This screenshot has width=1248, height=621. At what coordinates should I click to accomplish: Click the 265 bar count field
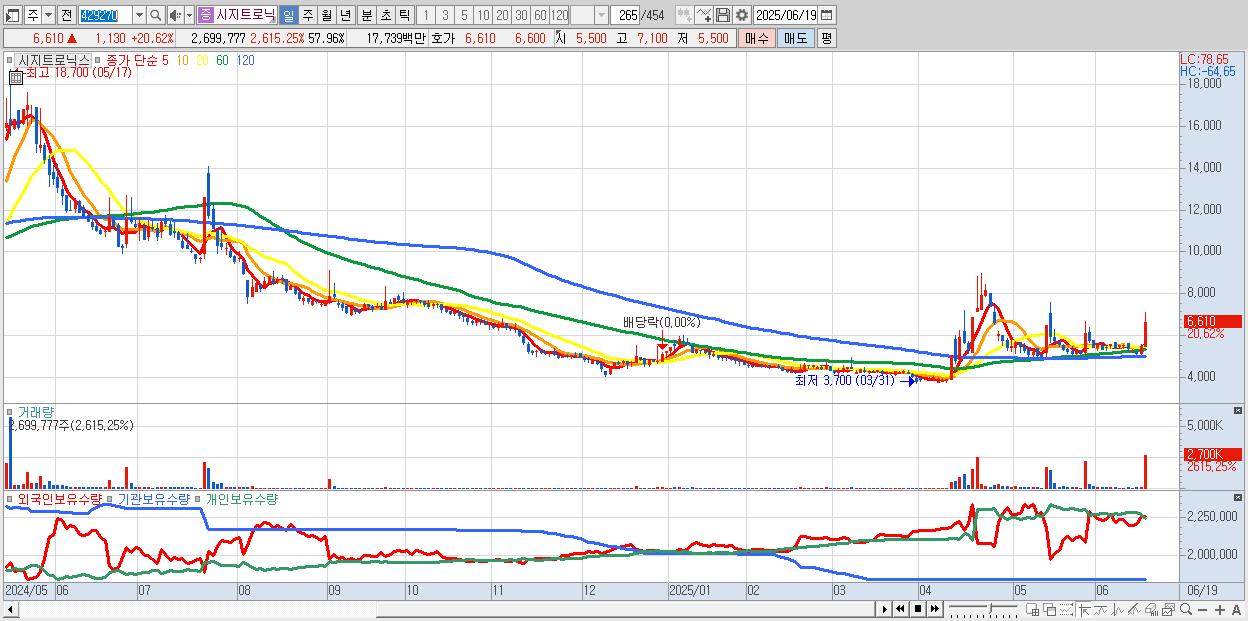625,15
